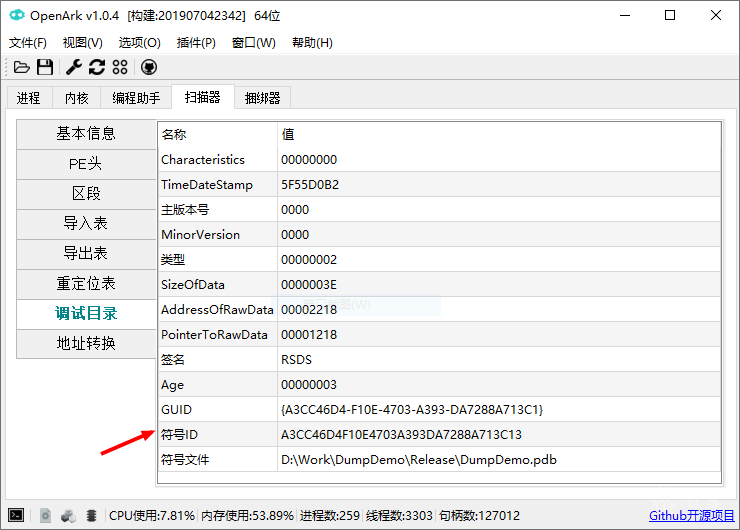
Task: Minimize the OpenArk window
Action: 625,15
